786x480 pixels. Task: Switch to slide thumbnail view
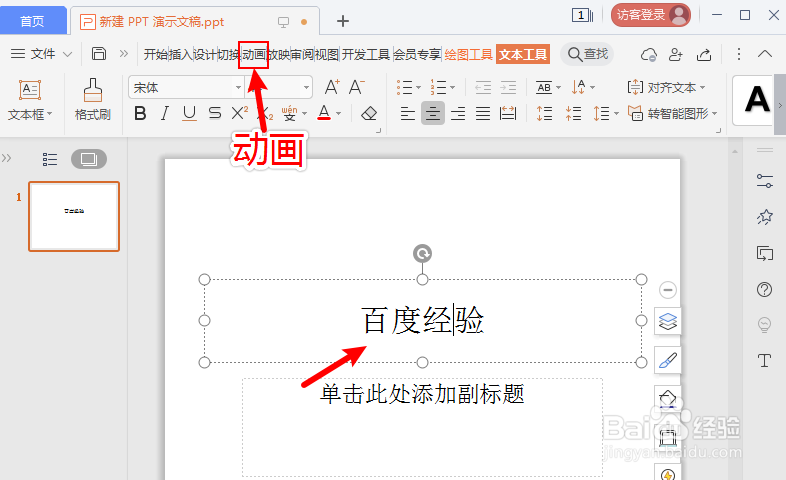[x=89, y=159]
